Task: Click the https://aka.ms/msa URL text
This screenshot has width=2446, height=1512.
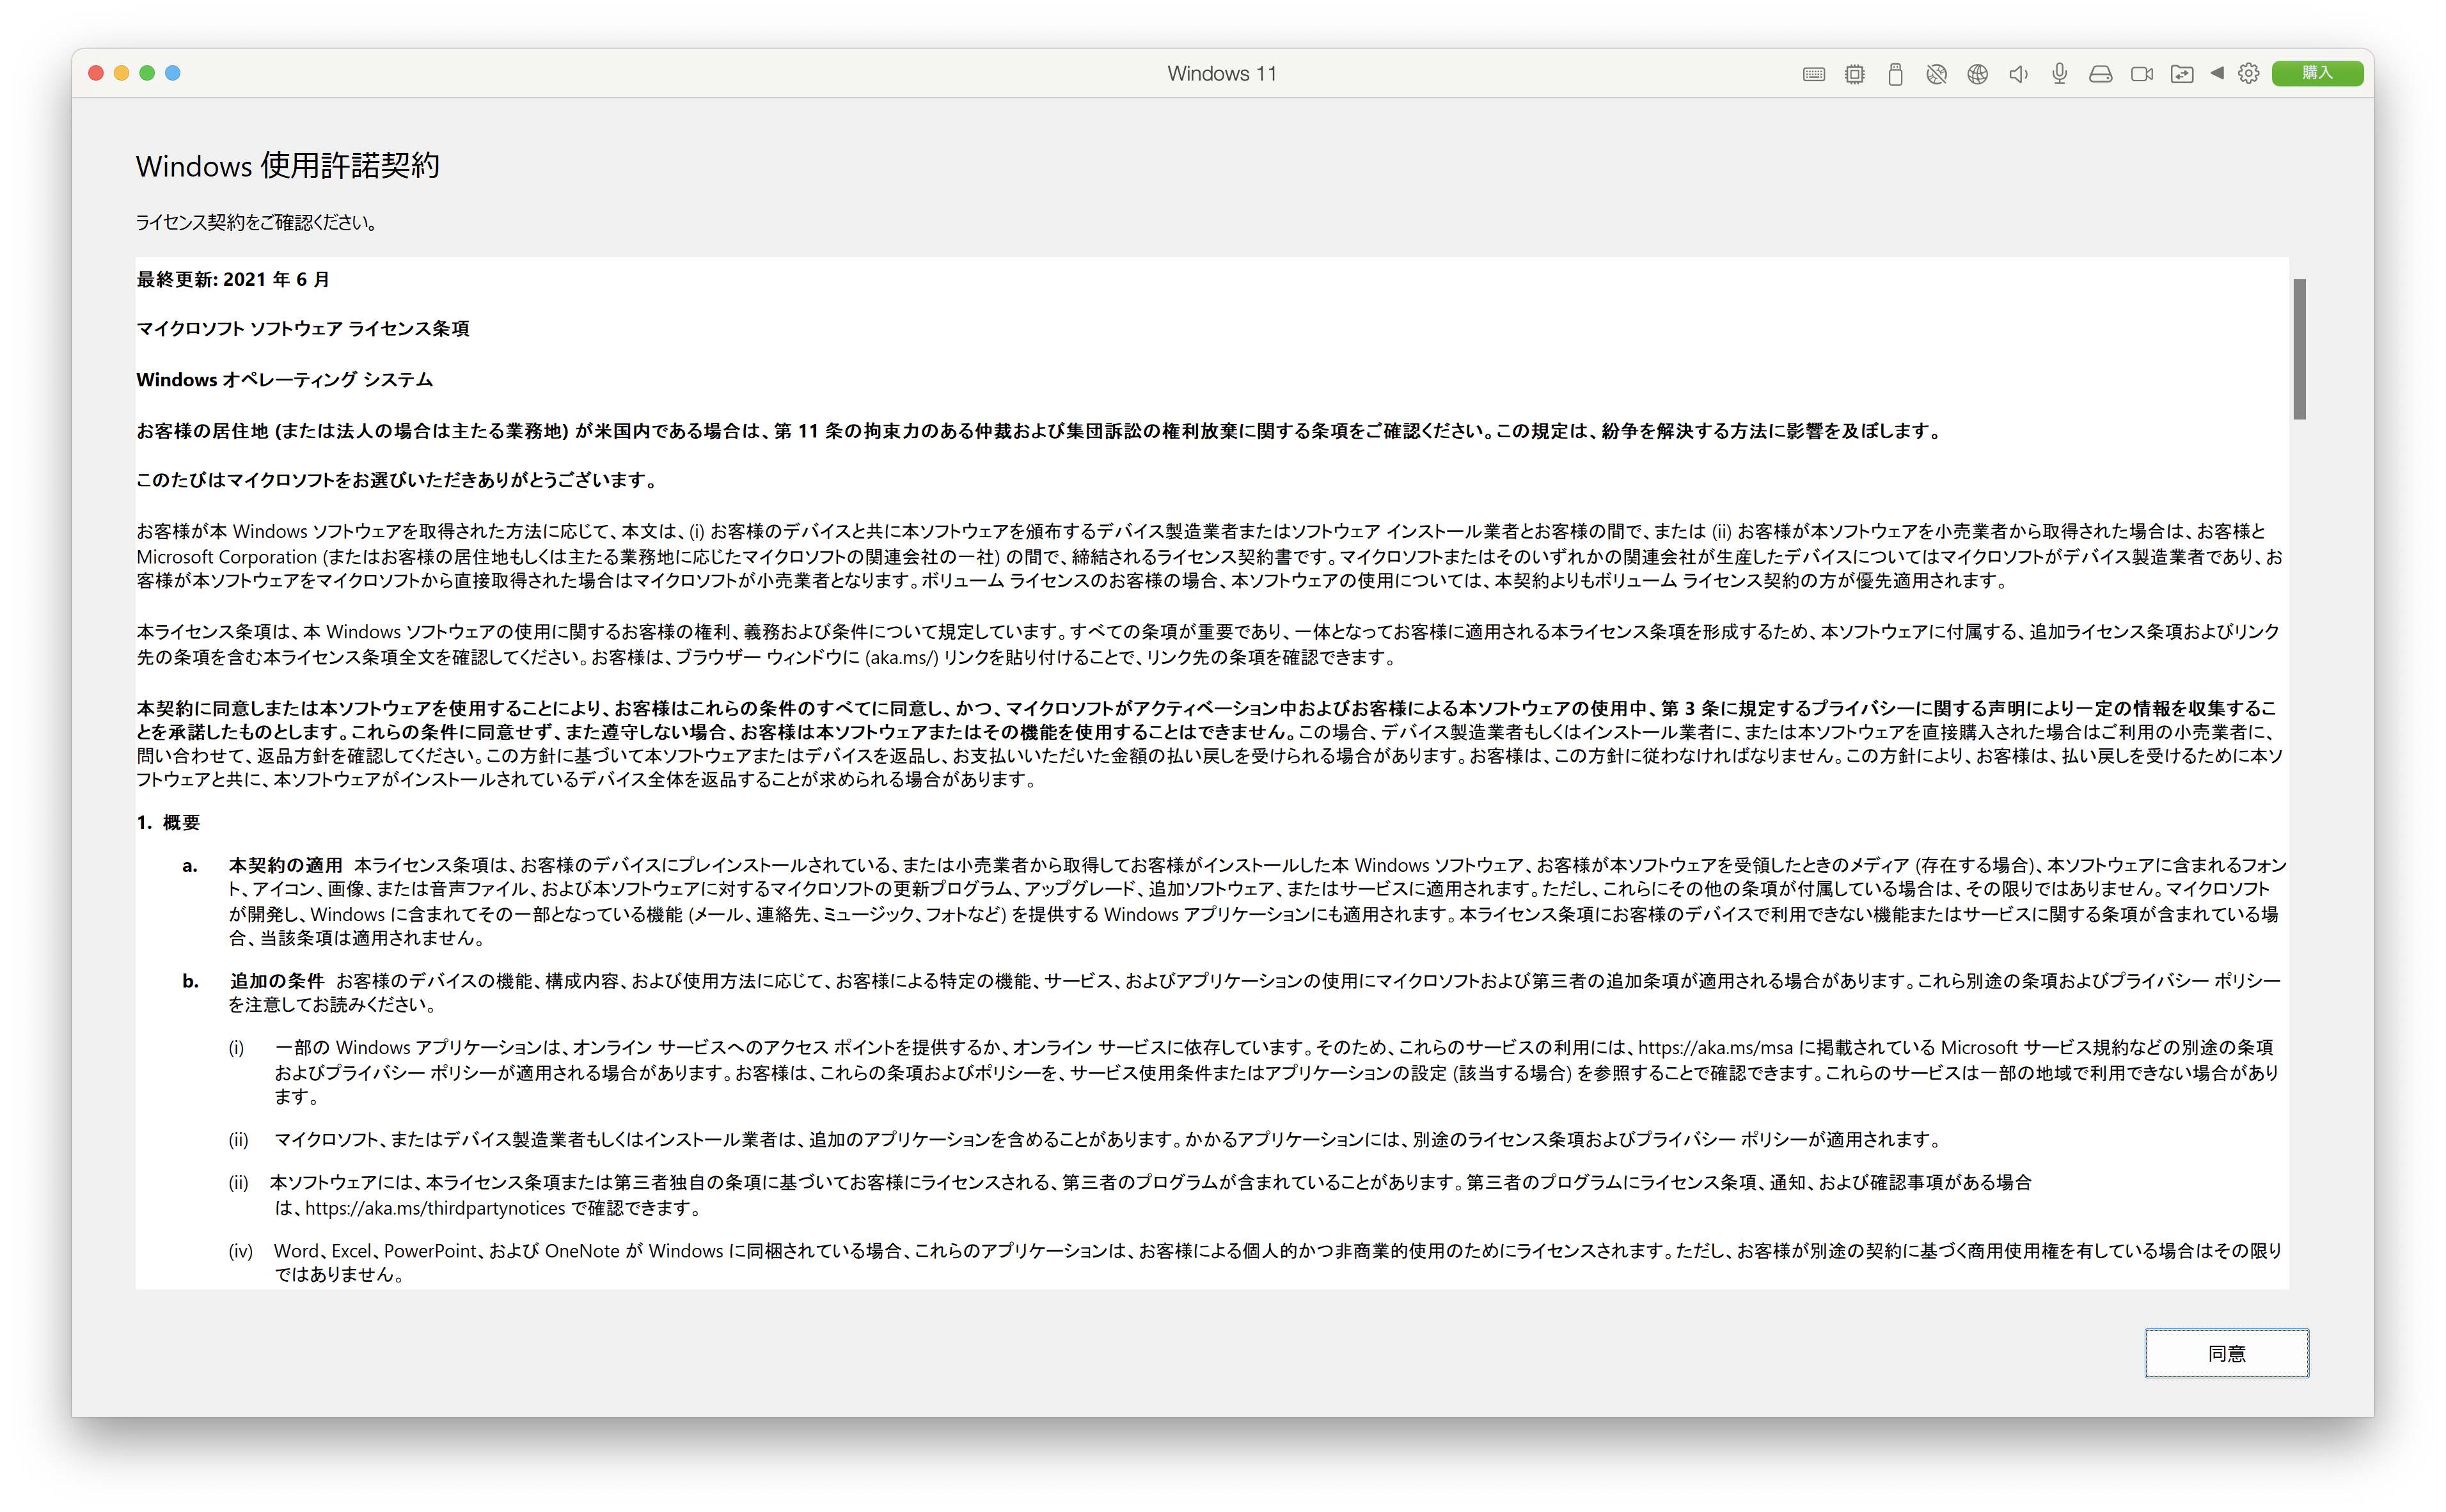Action: [1715, 1047]
